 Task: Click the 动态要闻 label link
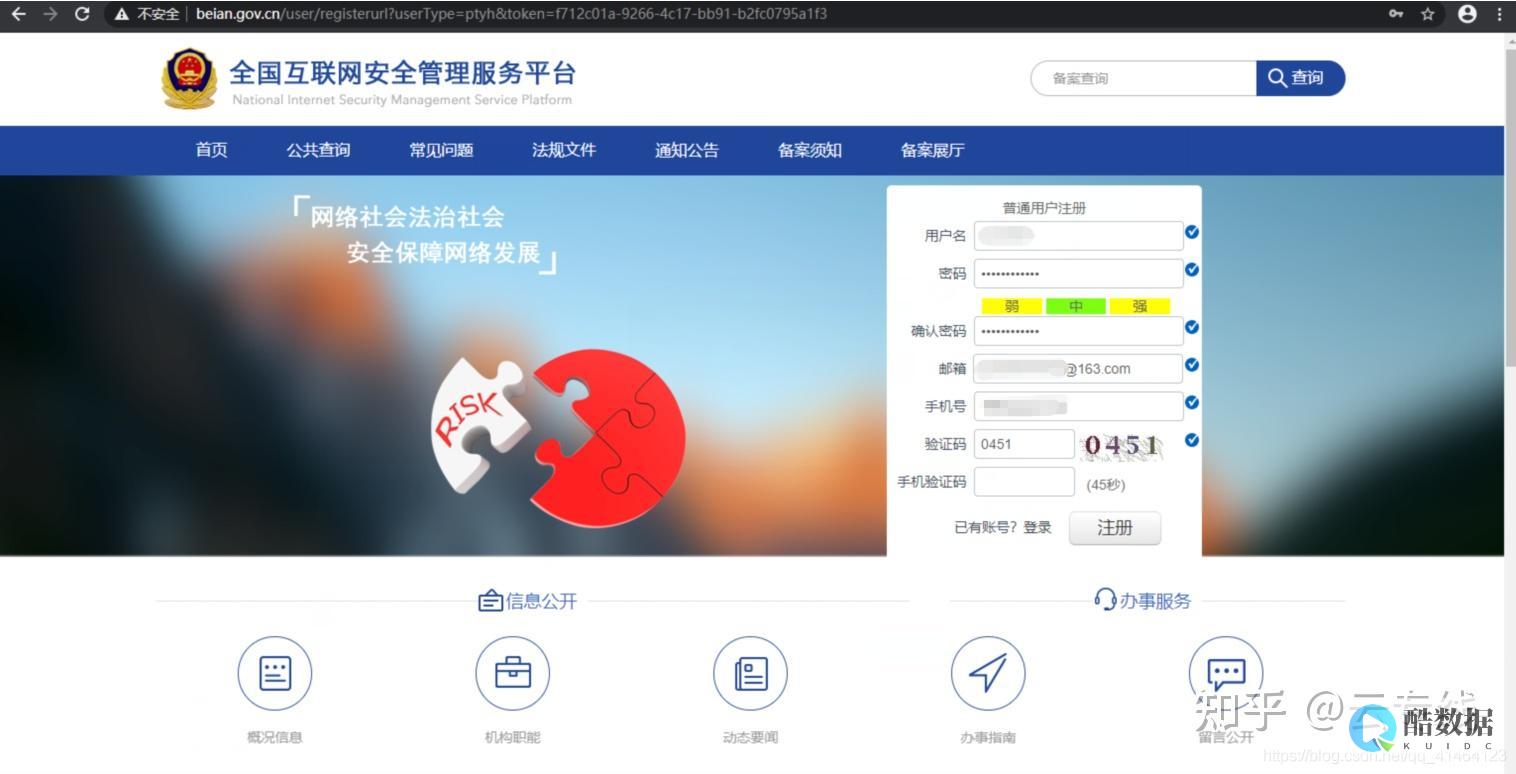pos(751,737)
